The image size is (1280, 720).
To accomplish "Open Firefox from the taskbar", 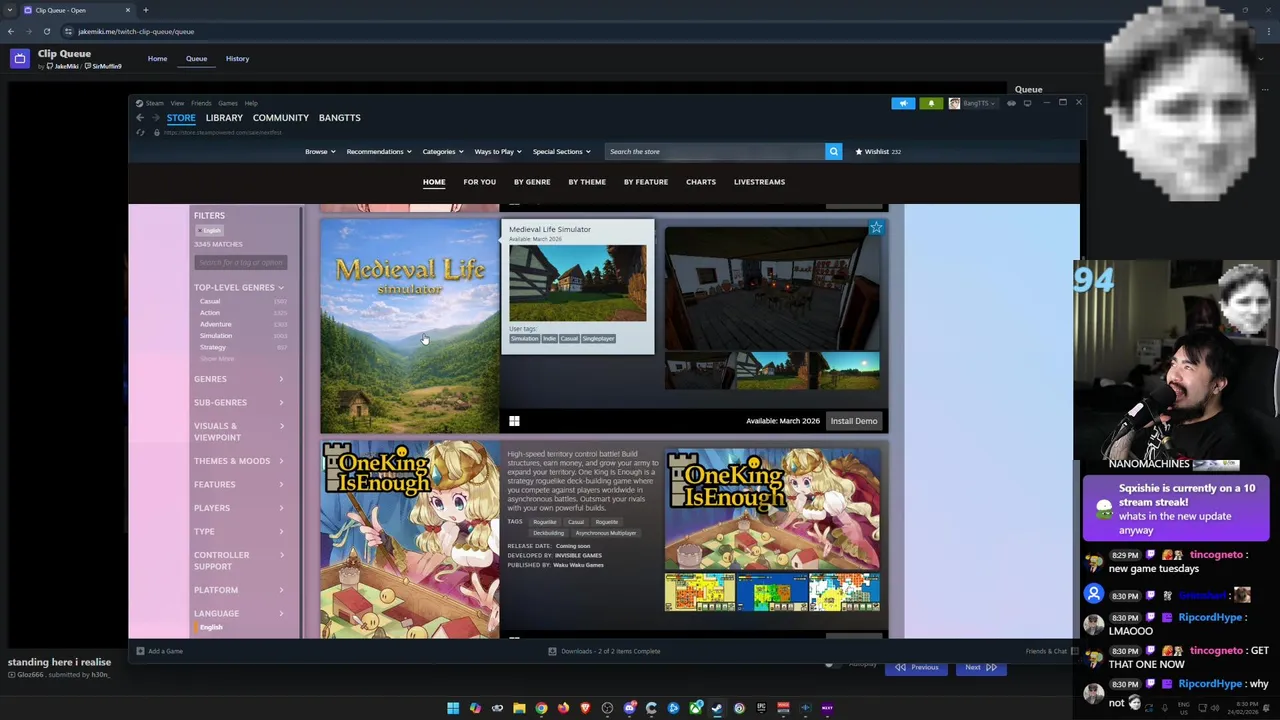I will point(563,708).
